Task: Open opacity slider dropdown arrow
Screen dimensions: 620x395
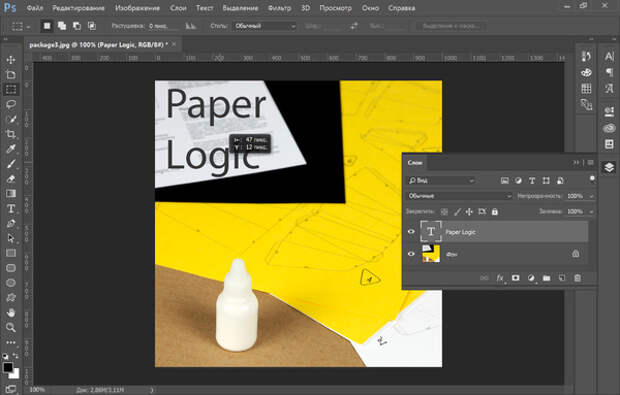Action: [x=592, y=196]
